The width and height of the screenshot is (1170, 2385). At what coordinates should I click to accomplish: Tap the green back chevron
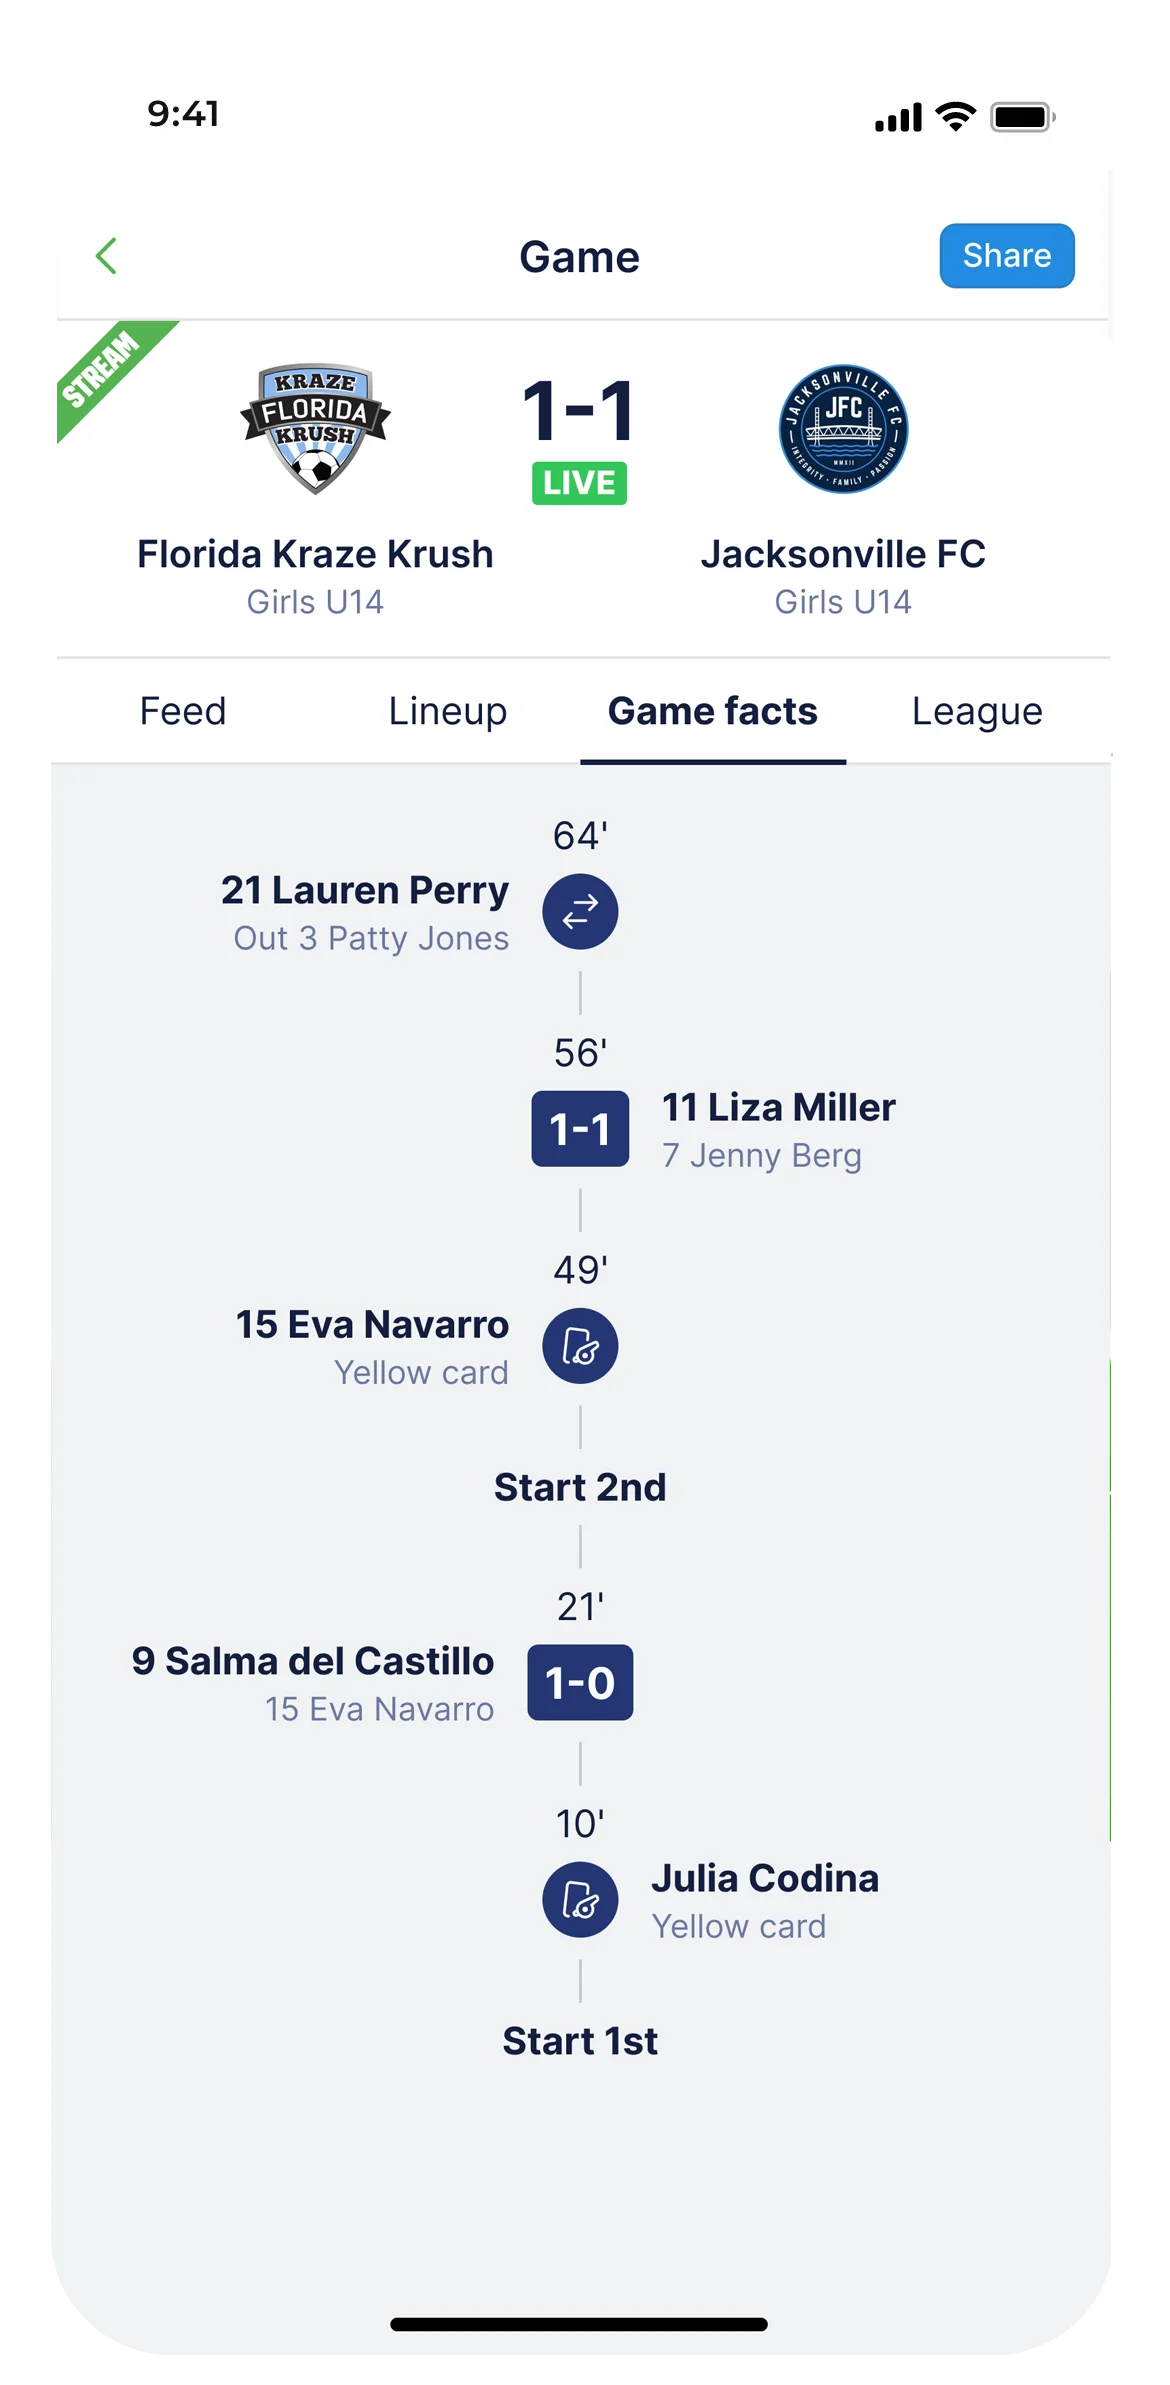click(x=106, y=256)
